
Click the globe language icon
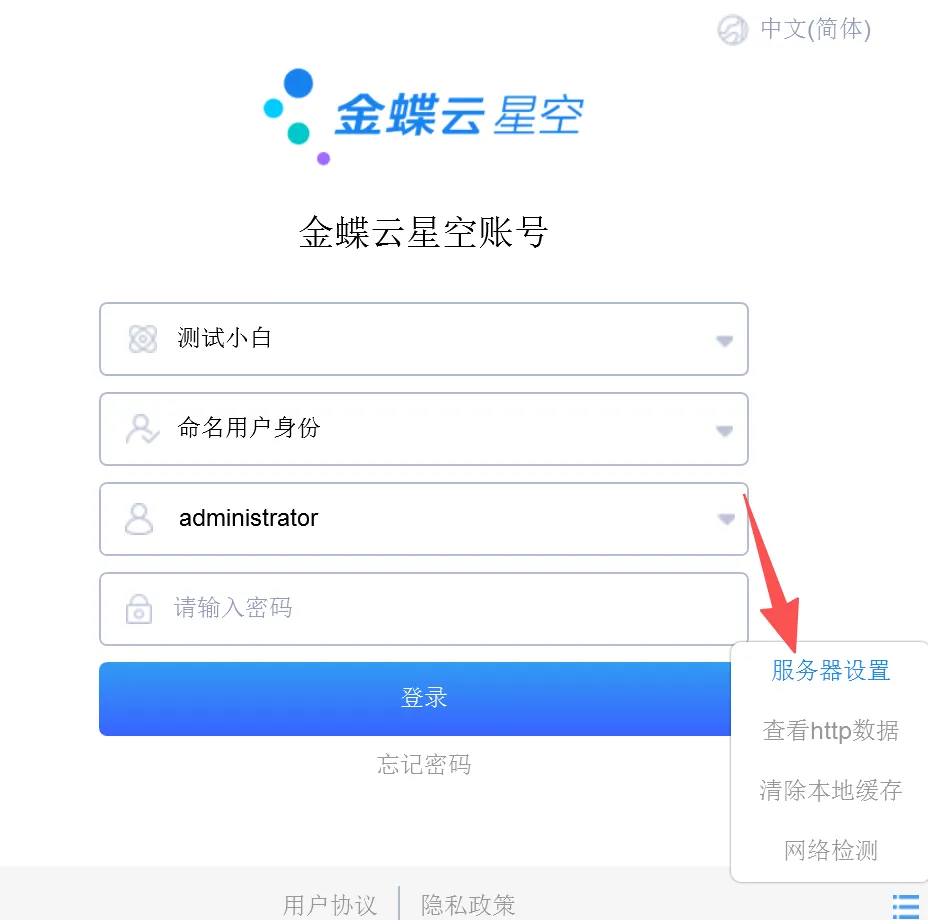(733, 30)
